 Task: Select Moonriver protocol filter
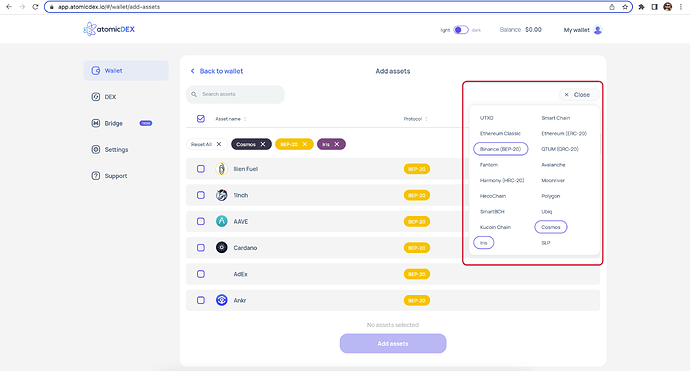(553, 180)
